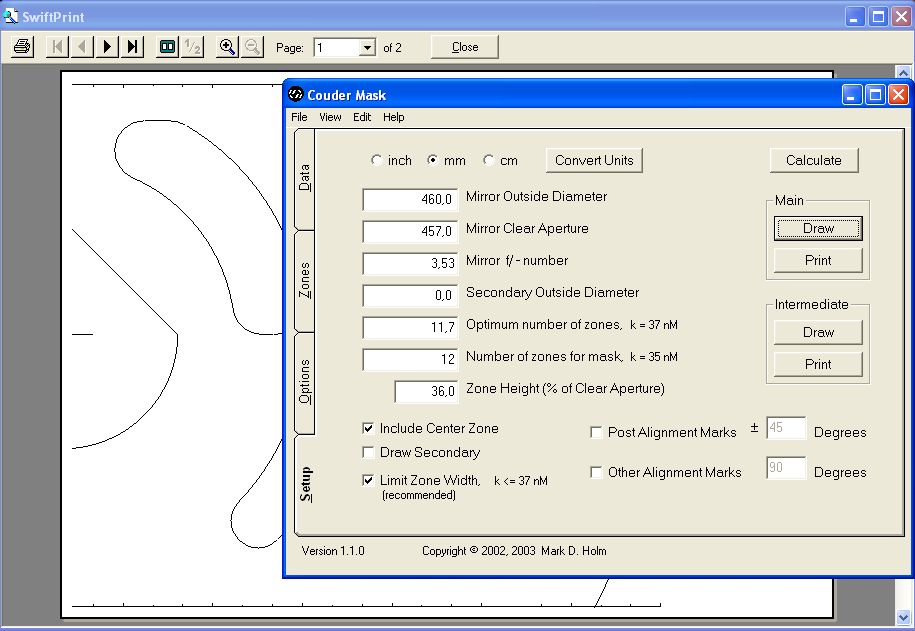
Task: Zoom out on print preview
Action: click(252, 47)
